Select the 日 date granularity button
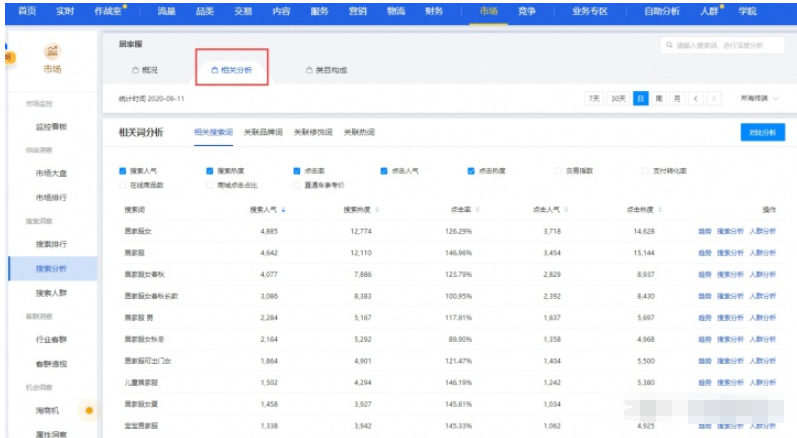 pos(640,99)
